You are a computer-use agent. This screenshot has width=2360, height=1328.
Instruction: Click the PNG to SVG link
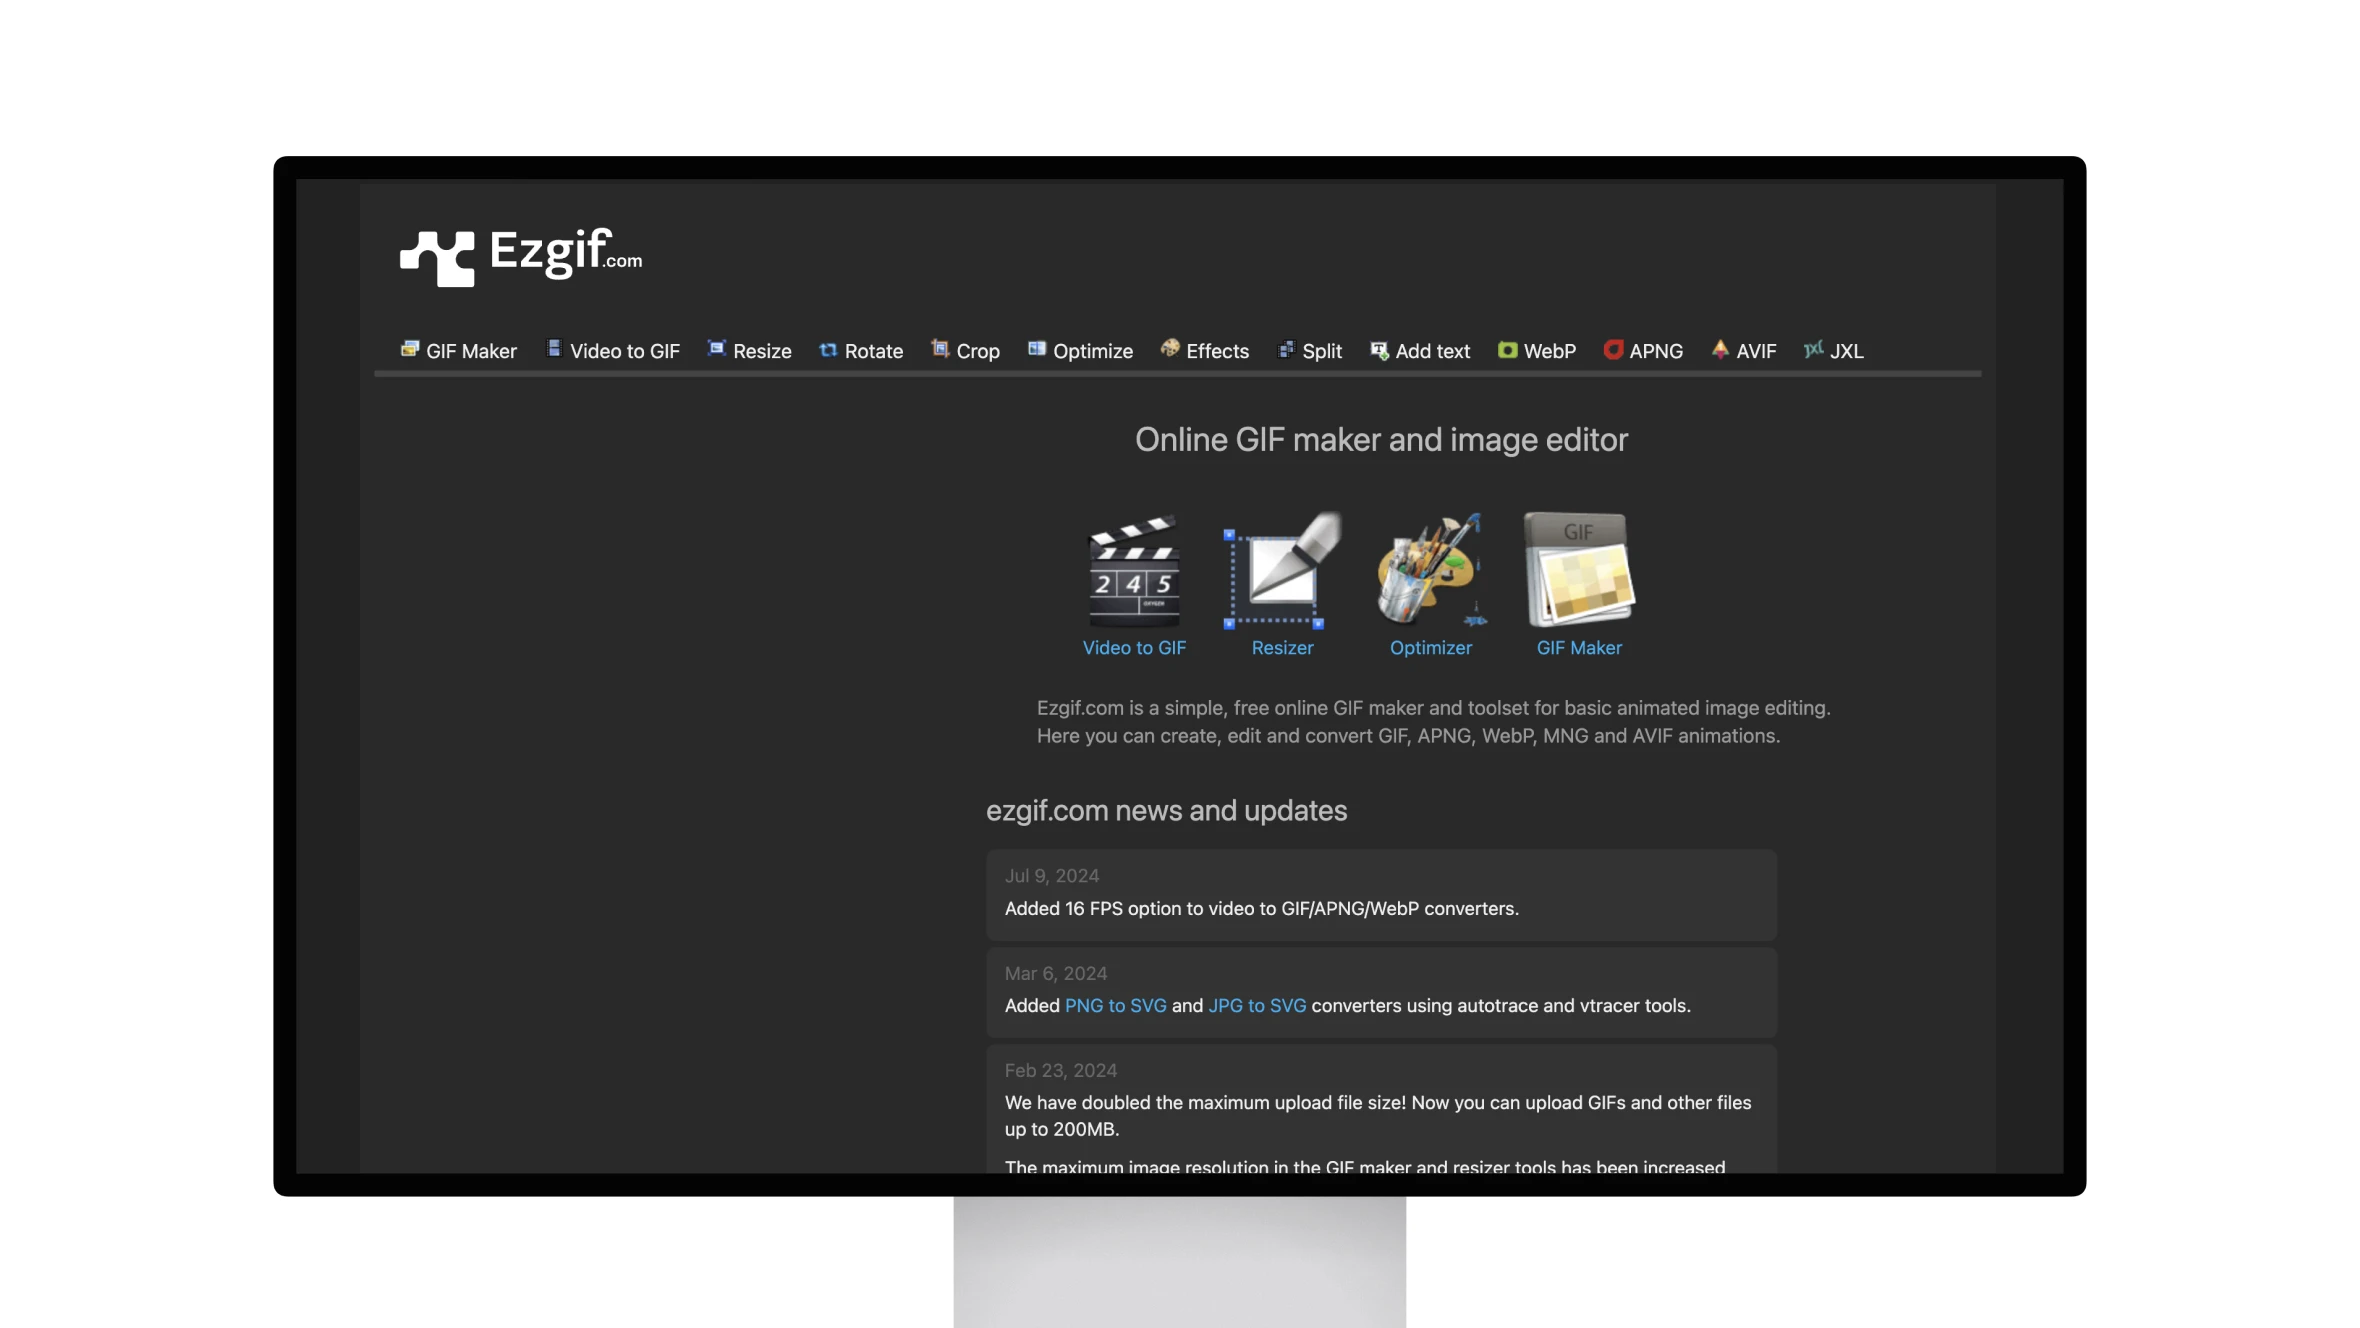click(x=1115, y=1005)
